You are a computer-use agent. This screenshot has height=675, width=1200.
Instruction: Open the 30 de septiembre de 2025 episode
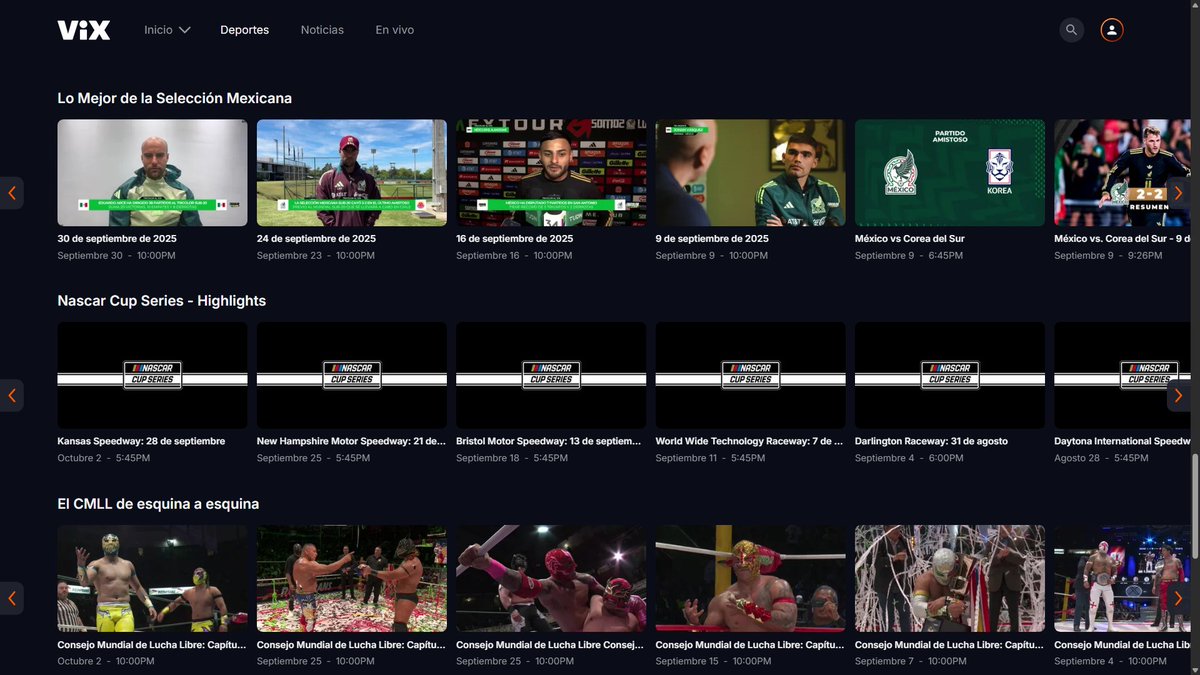pyautogui.click(x=151, y=171)
